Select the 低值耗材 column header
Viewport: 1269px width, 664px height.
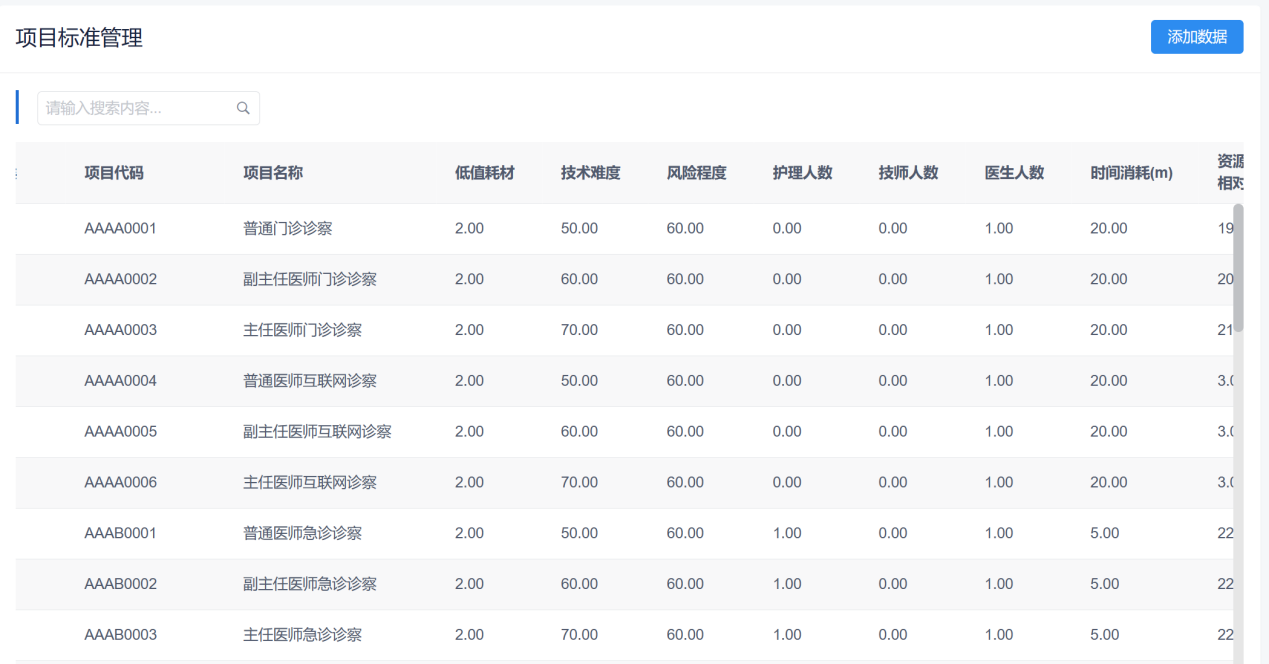[484, 173]
